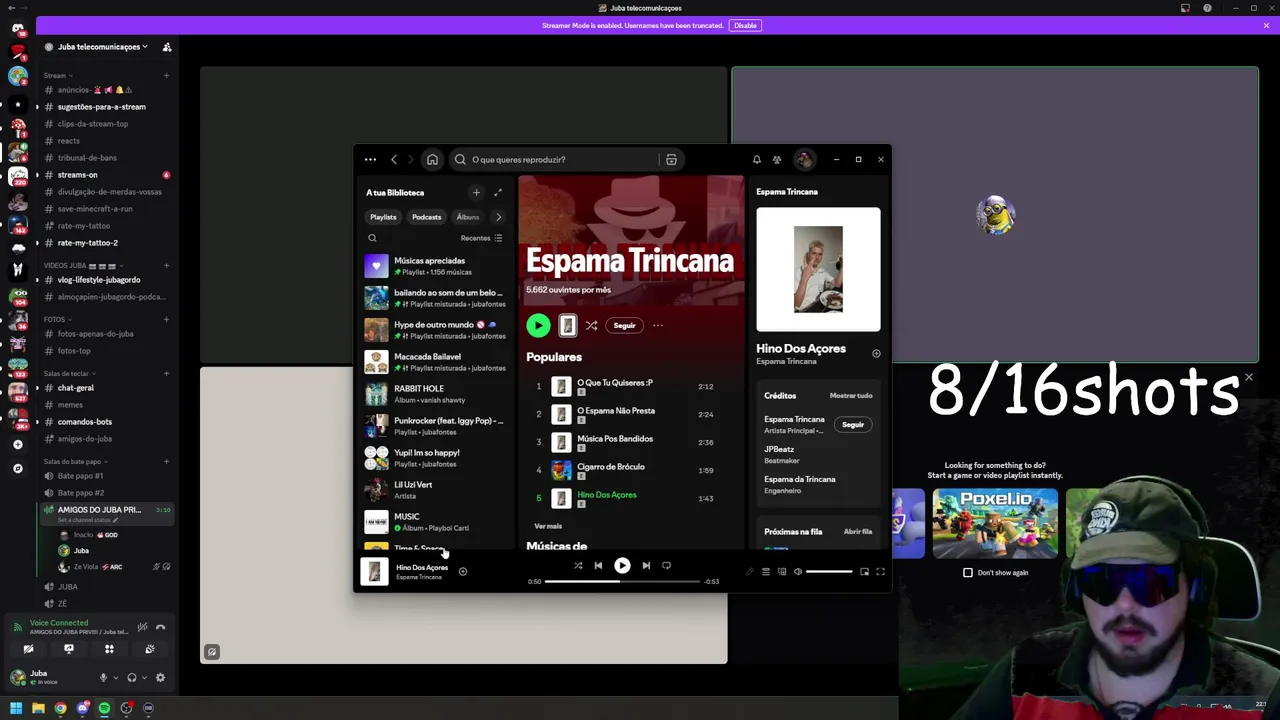Open Discord soundboard button
This screenshot has width=1280, height=720.
coord(150,649)
